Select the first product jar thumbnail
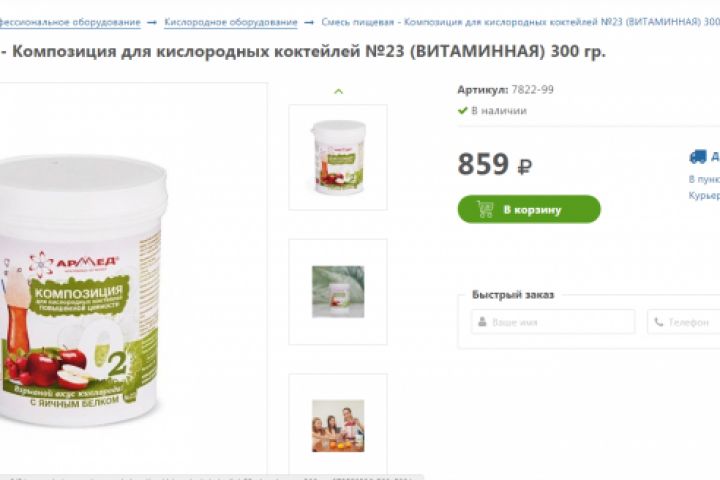The width and height of the screenshot is (720, 480). 338,157
